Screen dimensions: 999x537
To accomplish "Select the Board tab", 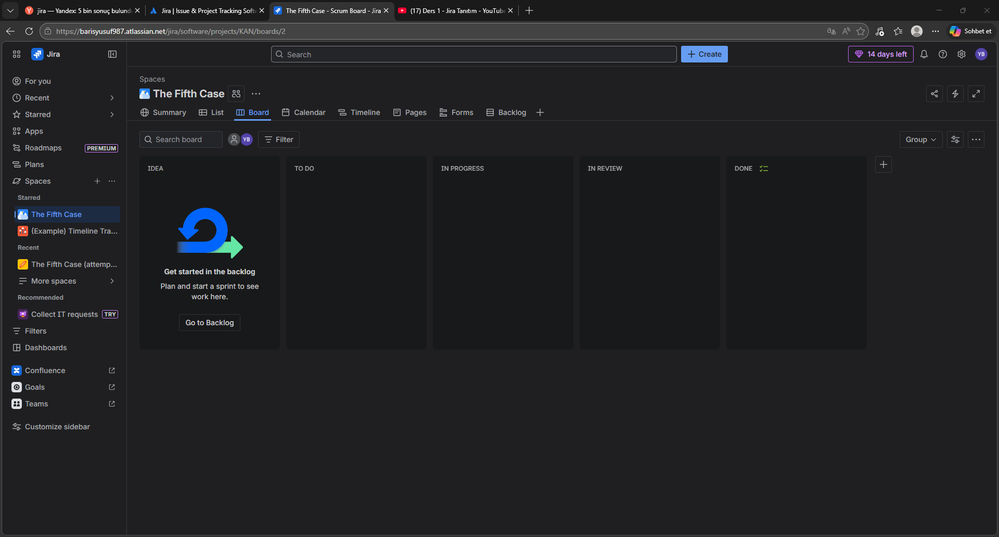I will click(x=252, y=113).
